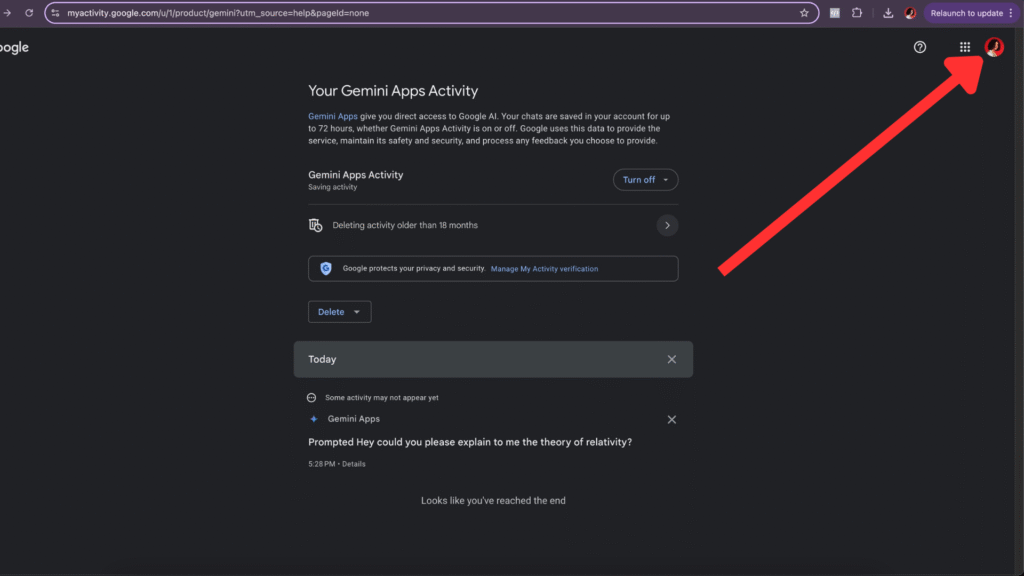The width and height of the screenshot is (1024, 576).
Task: Click the Google privacy shield icon
Action: [326, 268]
